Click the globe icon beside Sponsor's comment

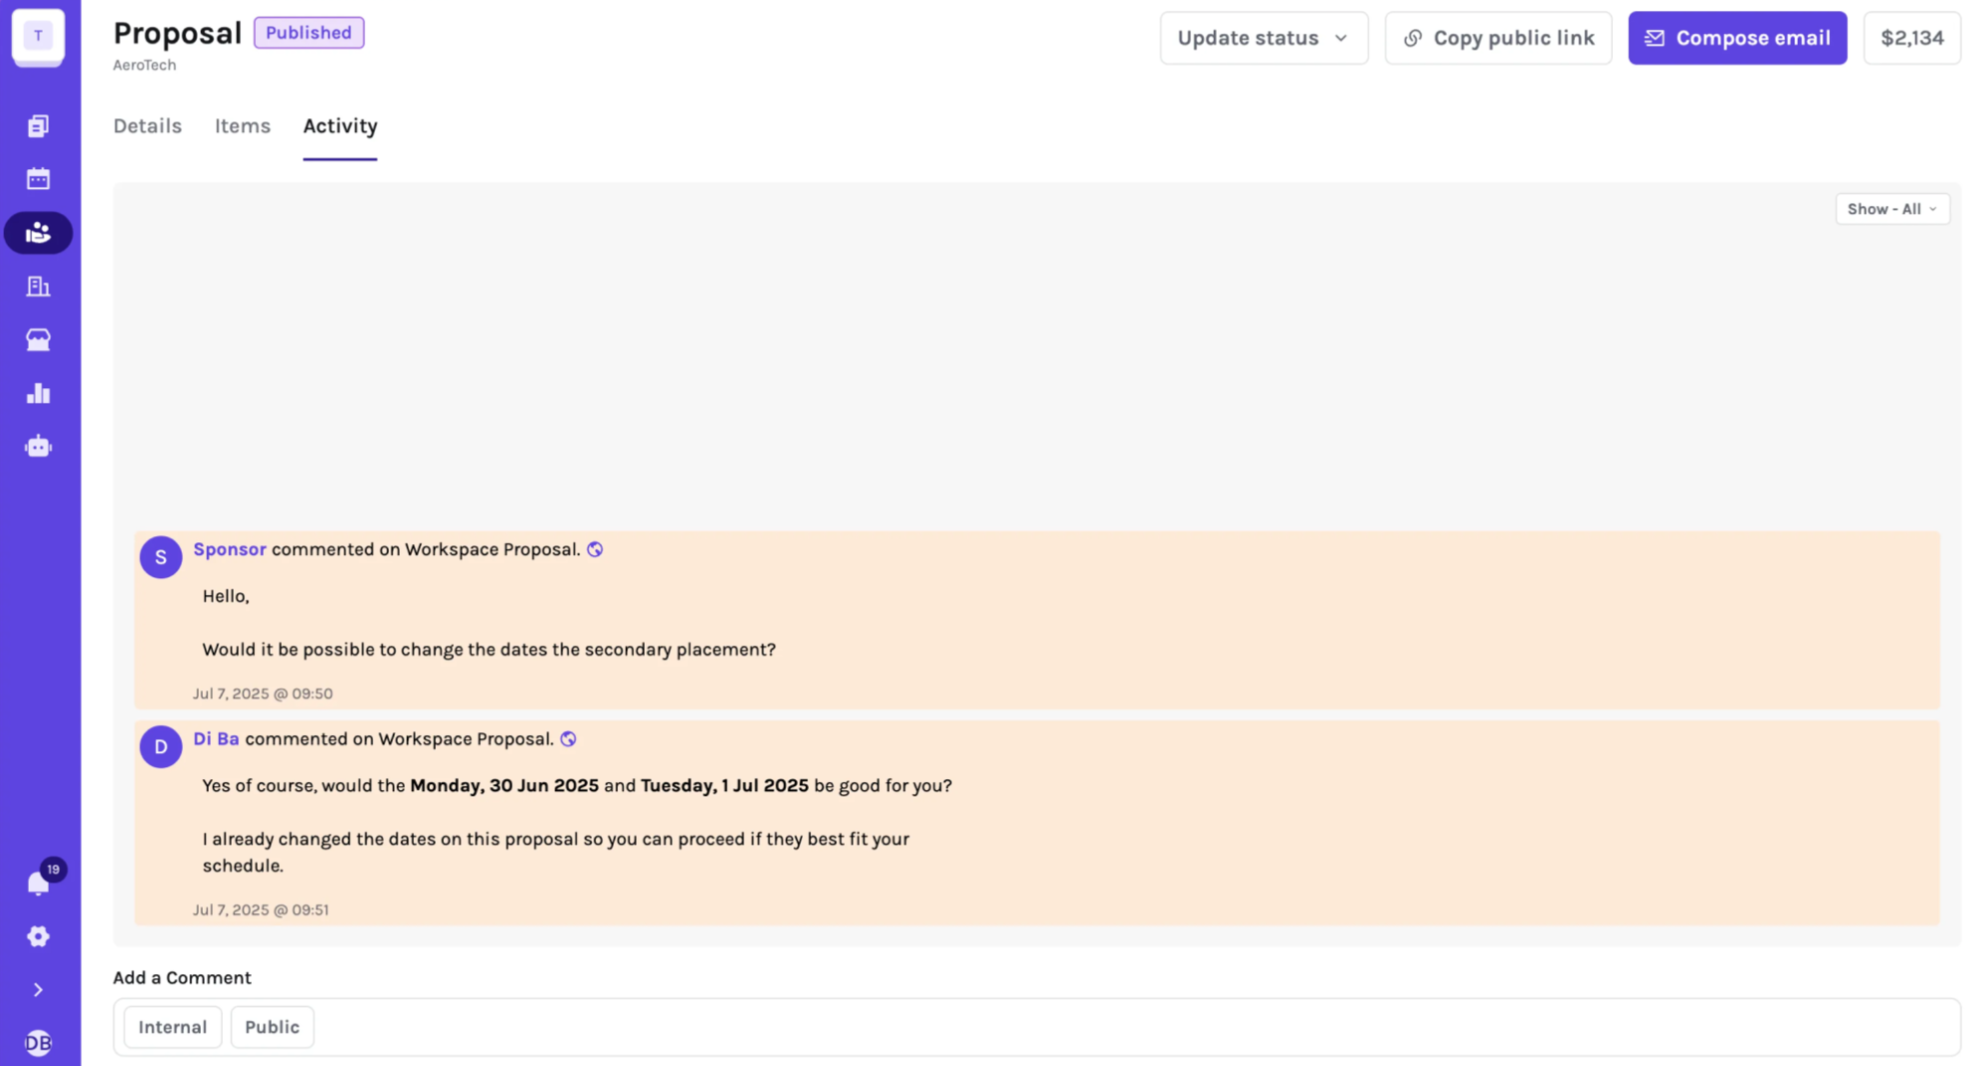pyautogui.click(x=595, y=549)
